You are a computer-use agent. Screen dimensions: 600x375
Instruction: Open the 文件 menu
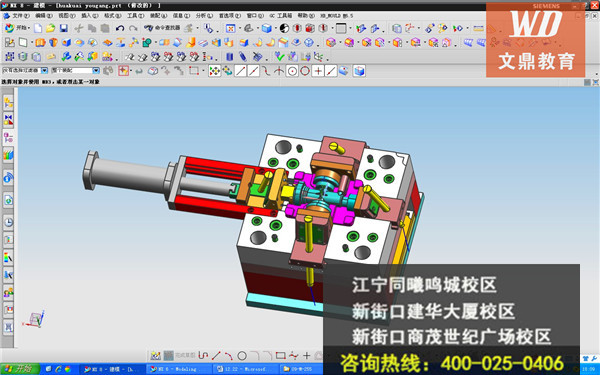(17, 16)
